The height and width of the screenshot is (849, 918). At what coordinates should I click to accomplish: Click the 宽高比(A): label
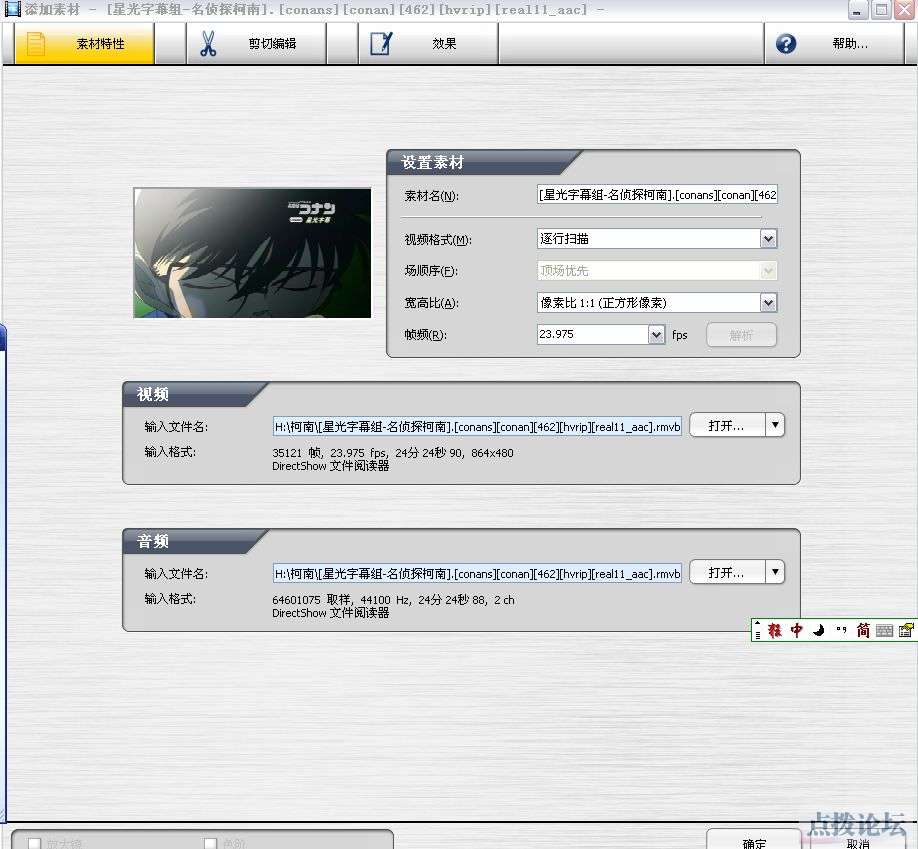(x=431, y=303)
